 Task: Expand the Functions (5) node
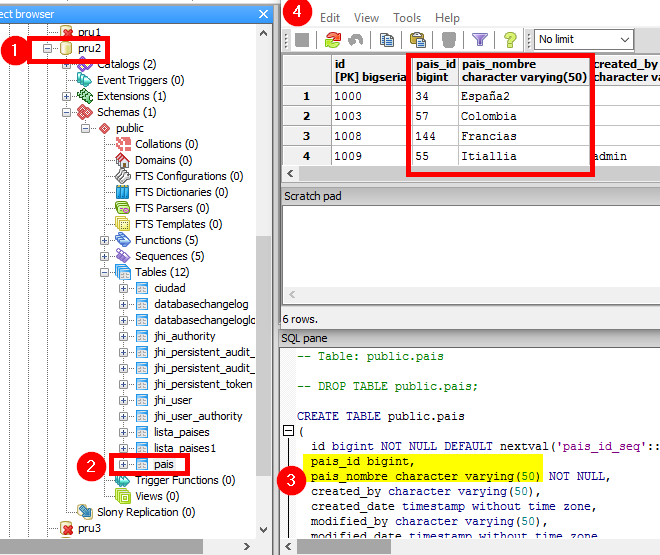point(105,240)
